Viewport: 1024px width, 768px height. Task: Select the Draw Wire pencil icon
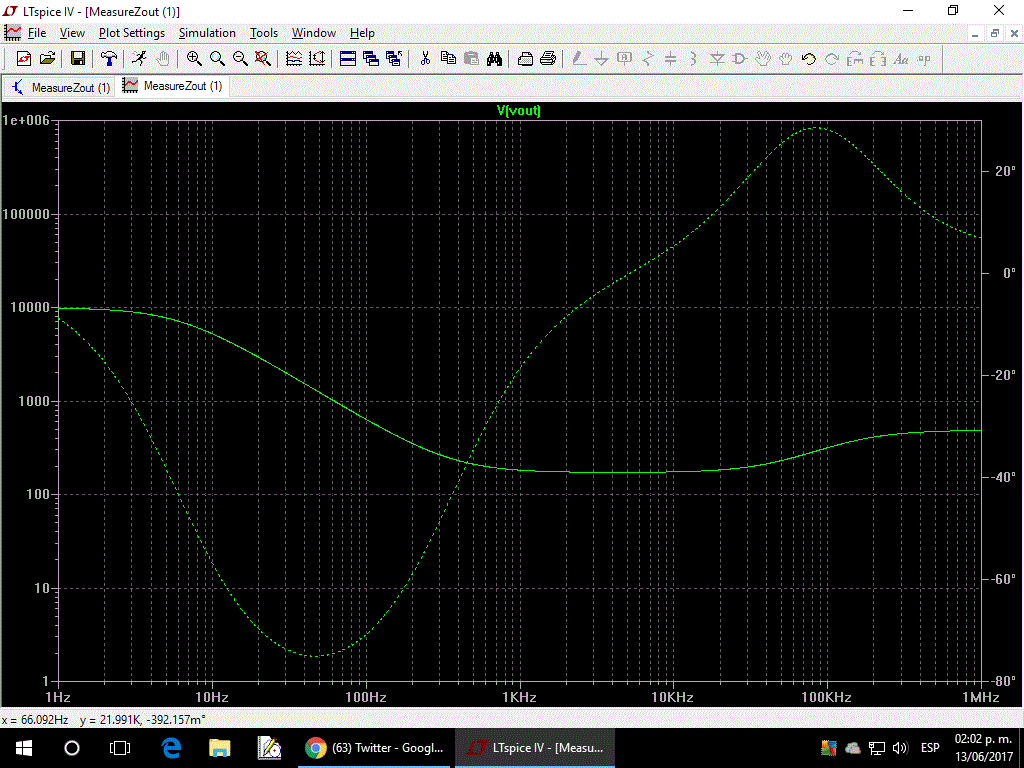click(579, 59)
